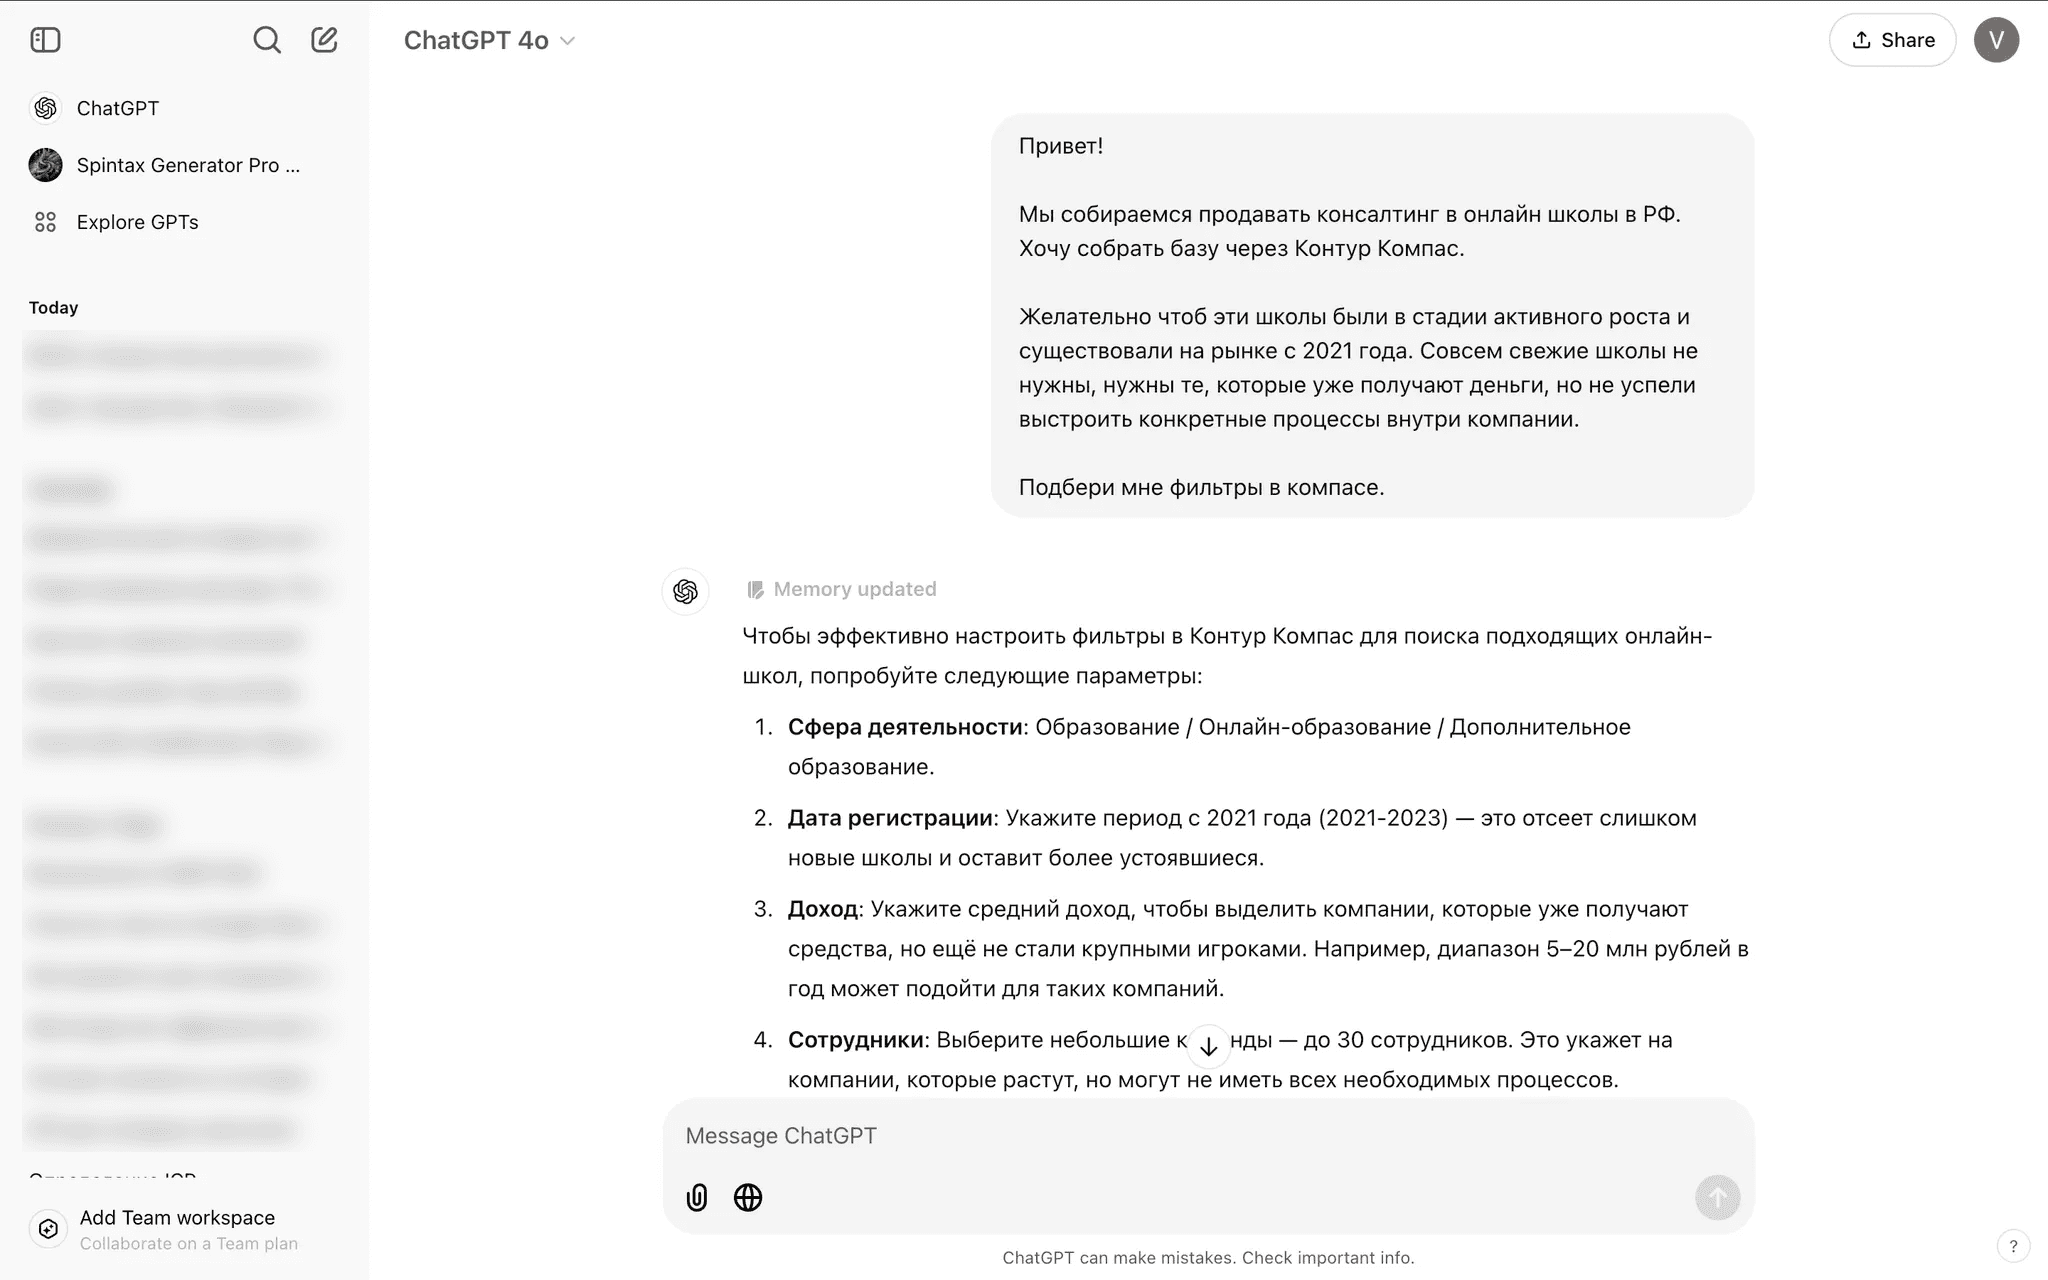The width and height of the screenshot is (2048, 1280).
Task: Click the search icon
Action: 265,40
